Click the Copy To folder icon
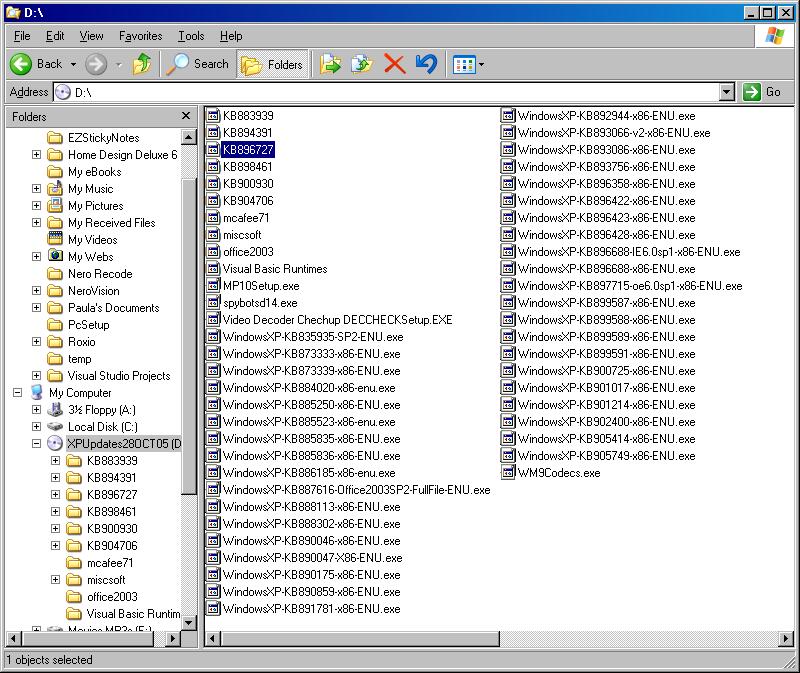 click(362, 64)
